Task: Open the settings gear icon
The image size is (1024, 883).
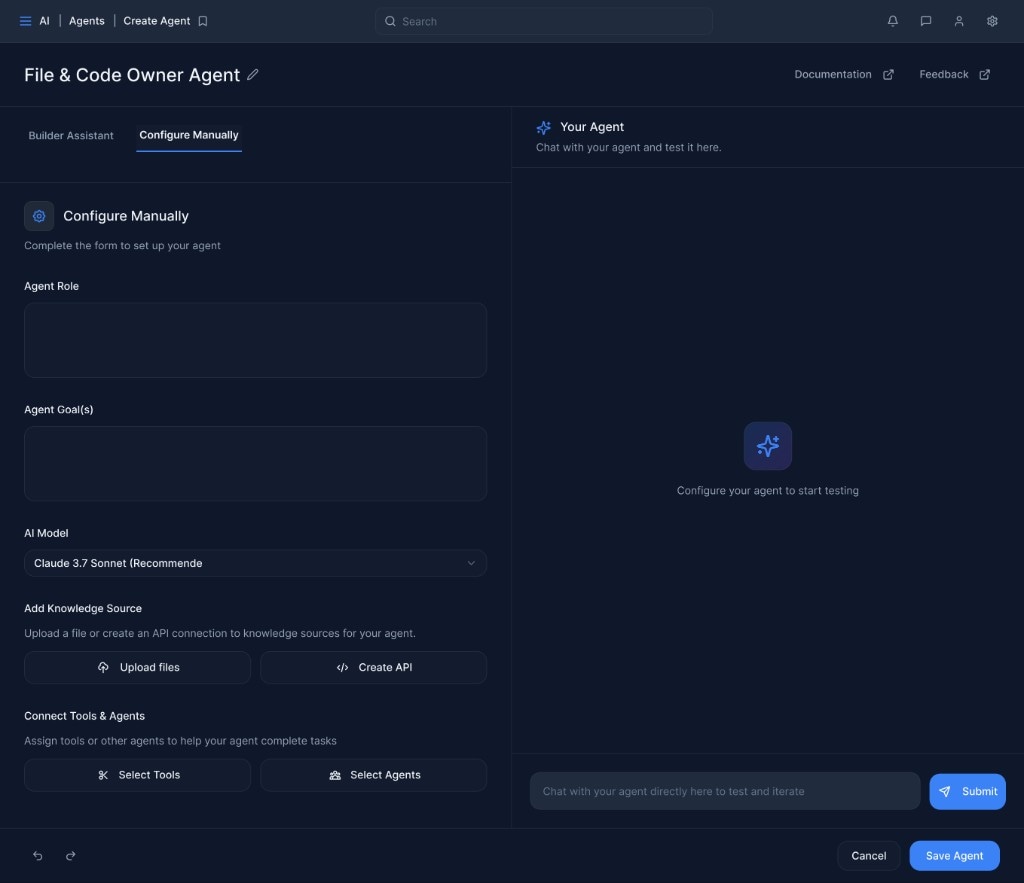Action: tap(991, 20)
